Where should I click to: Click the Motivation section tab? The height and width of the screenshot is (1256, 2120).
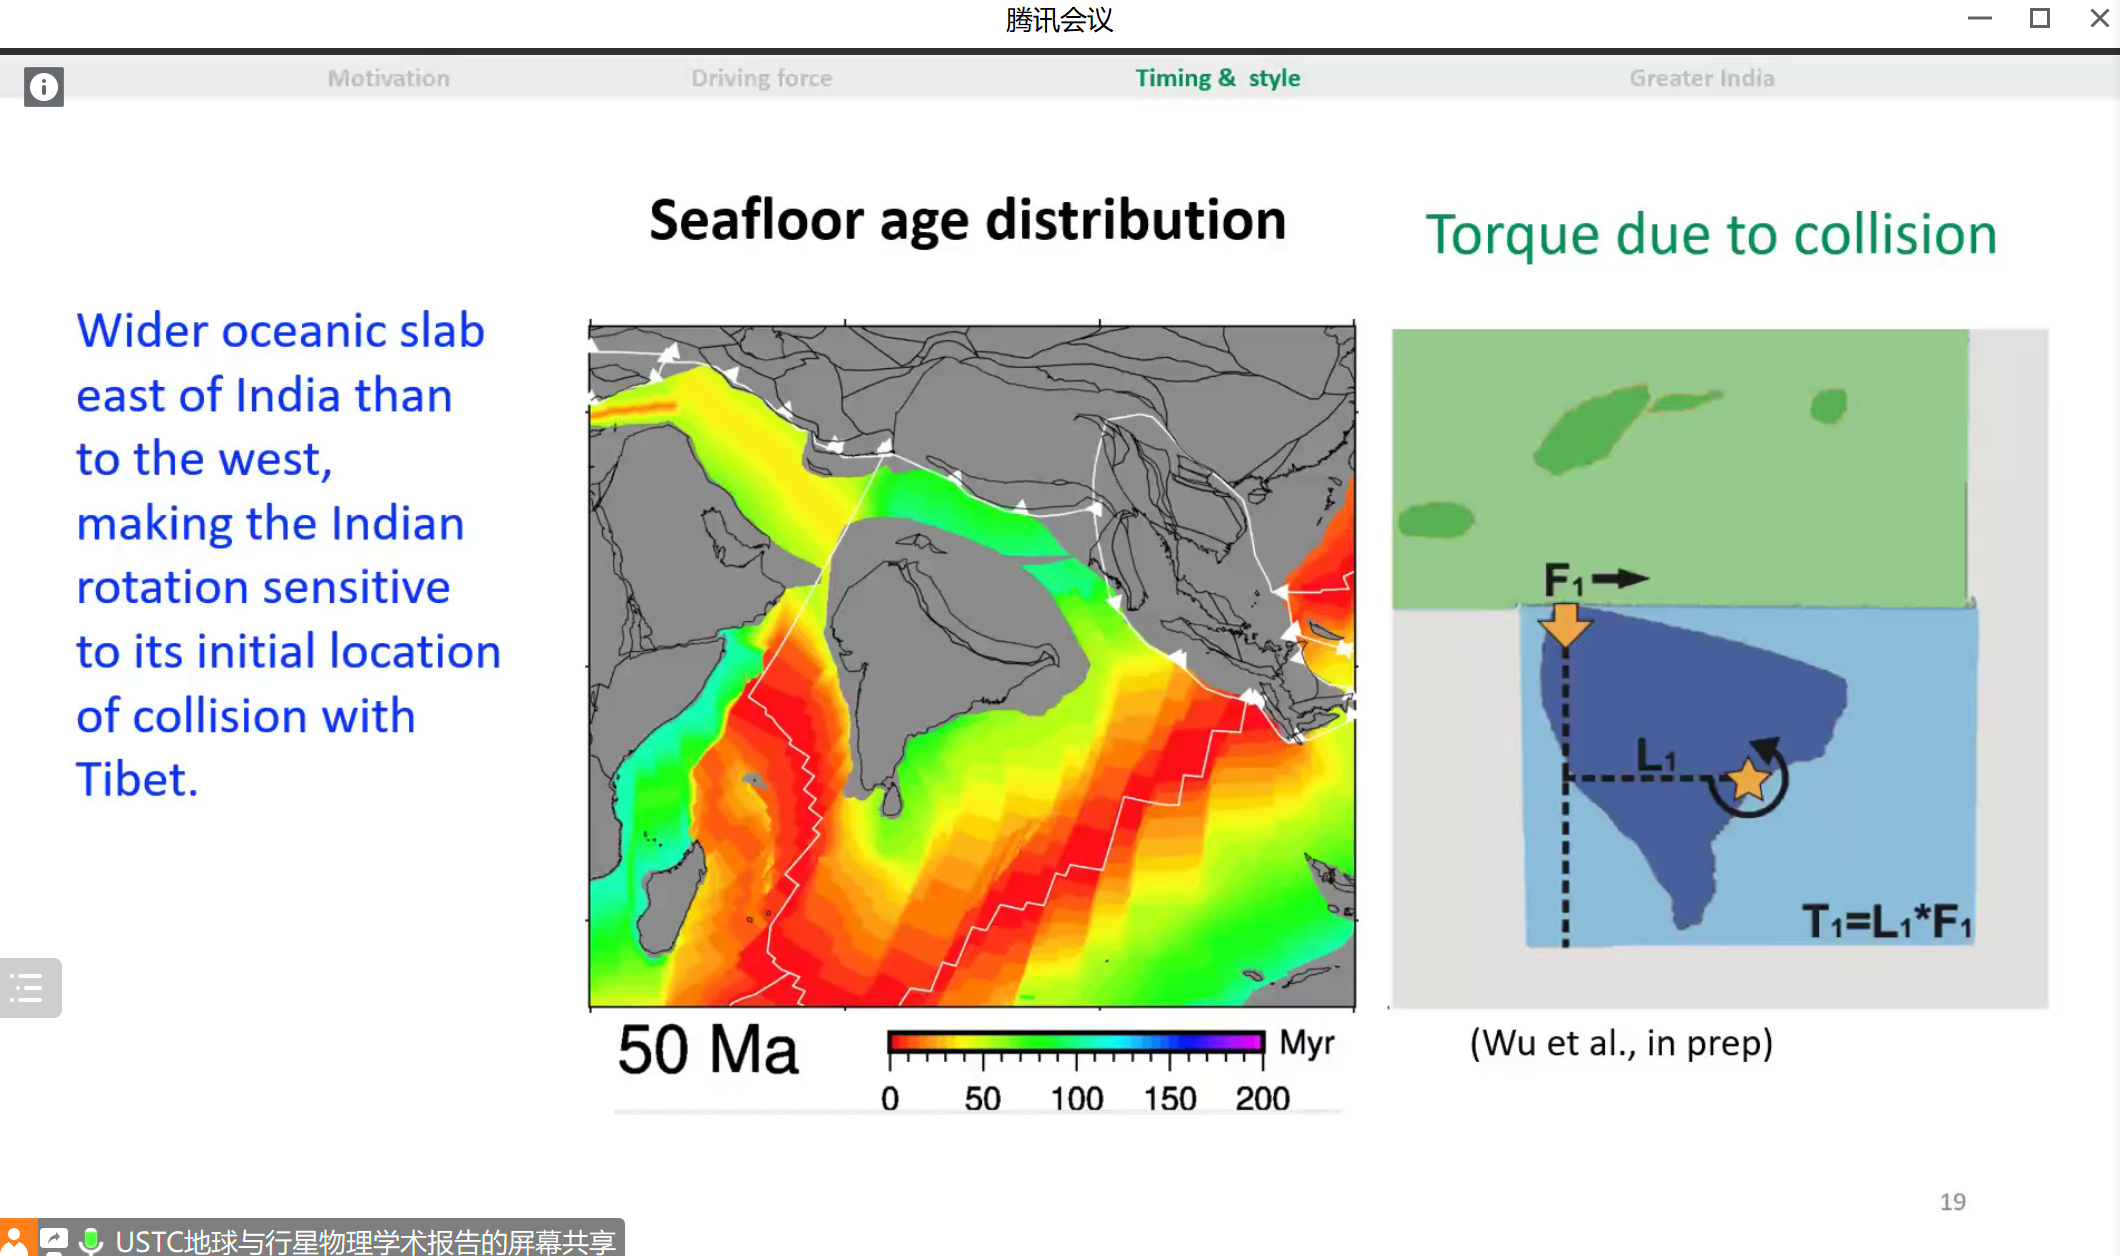(x=389, y=78)
